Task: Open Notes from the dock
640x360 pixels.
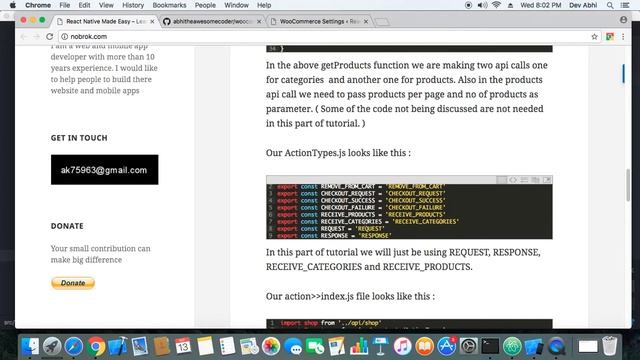Action: coord(205,347)
